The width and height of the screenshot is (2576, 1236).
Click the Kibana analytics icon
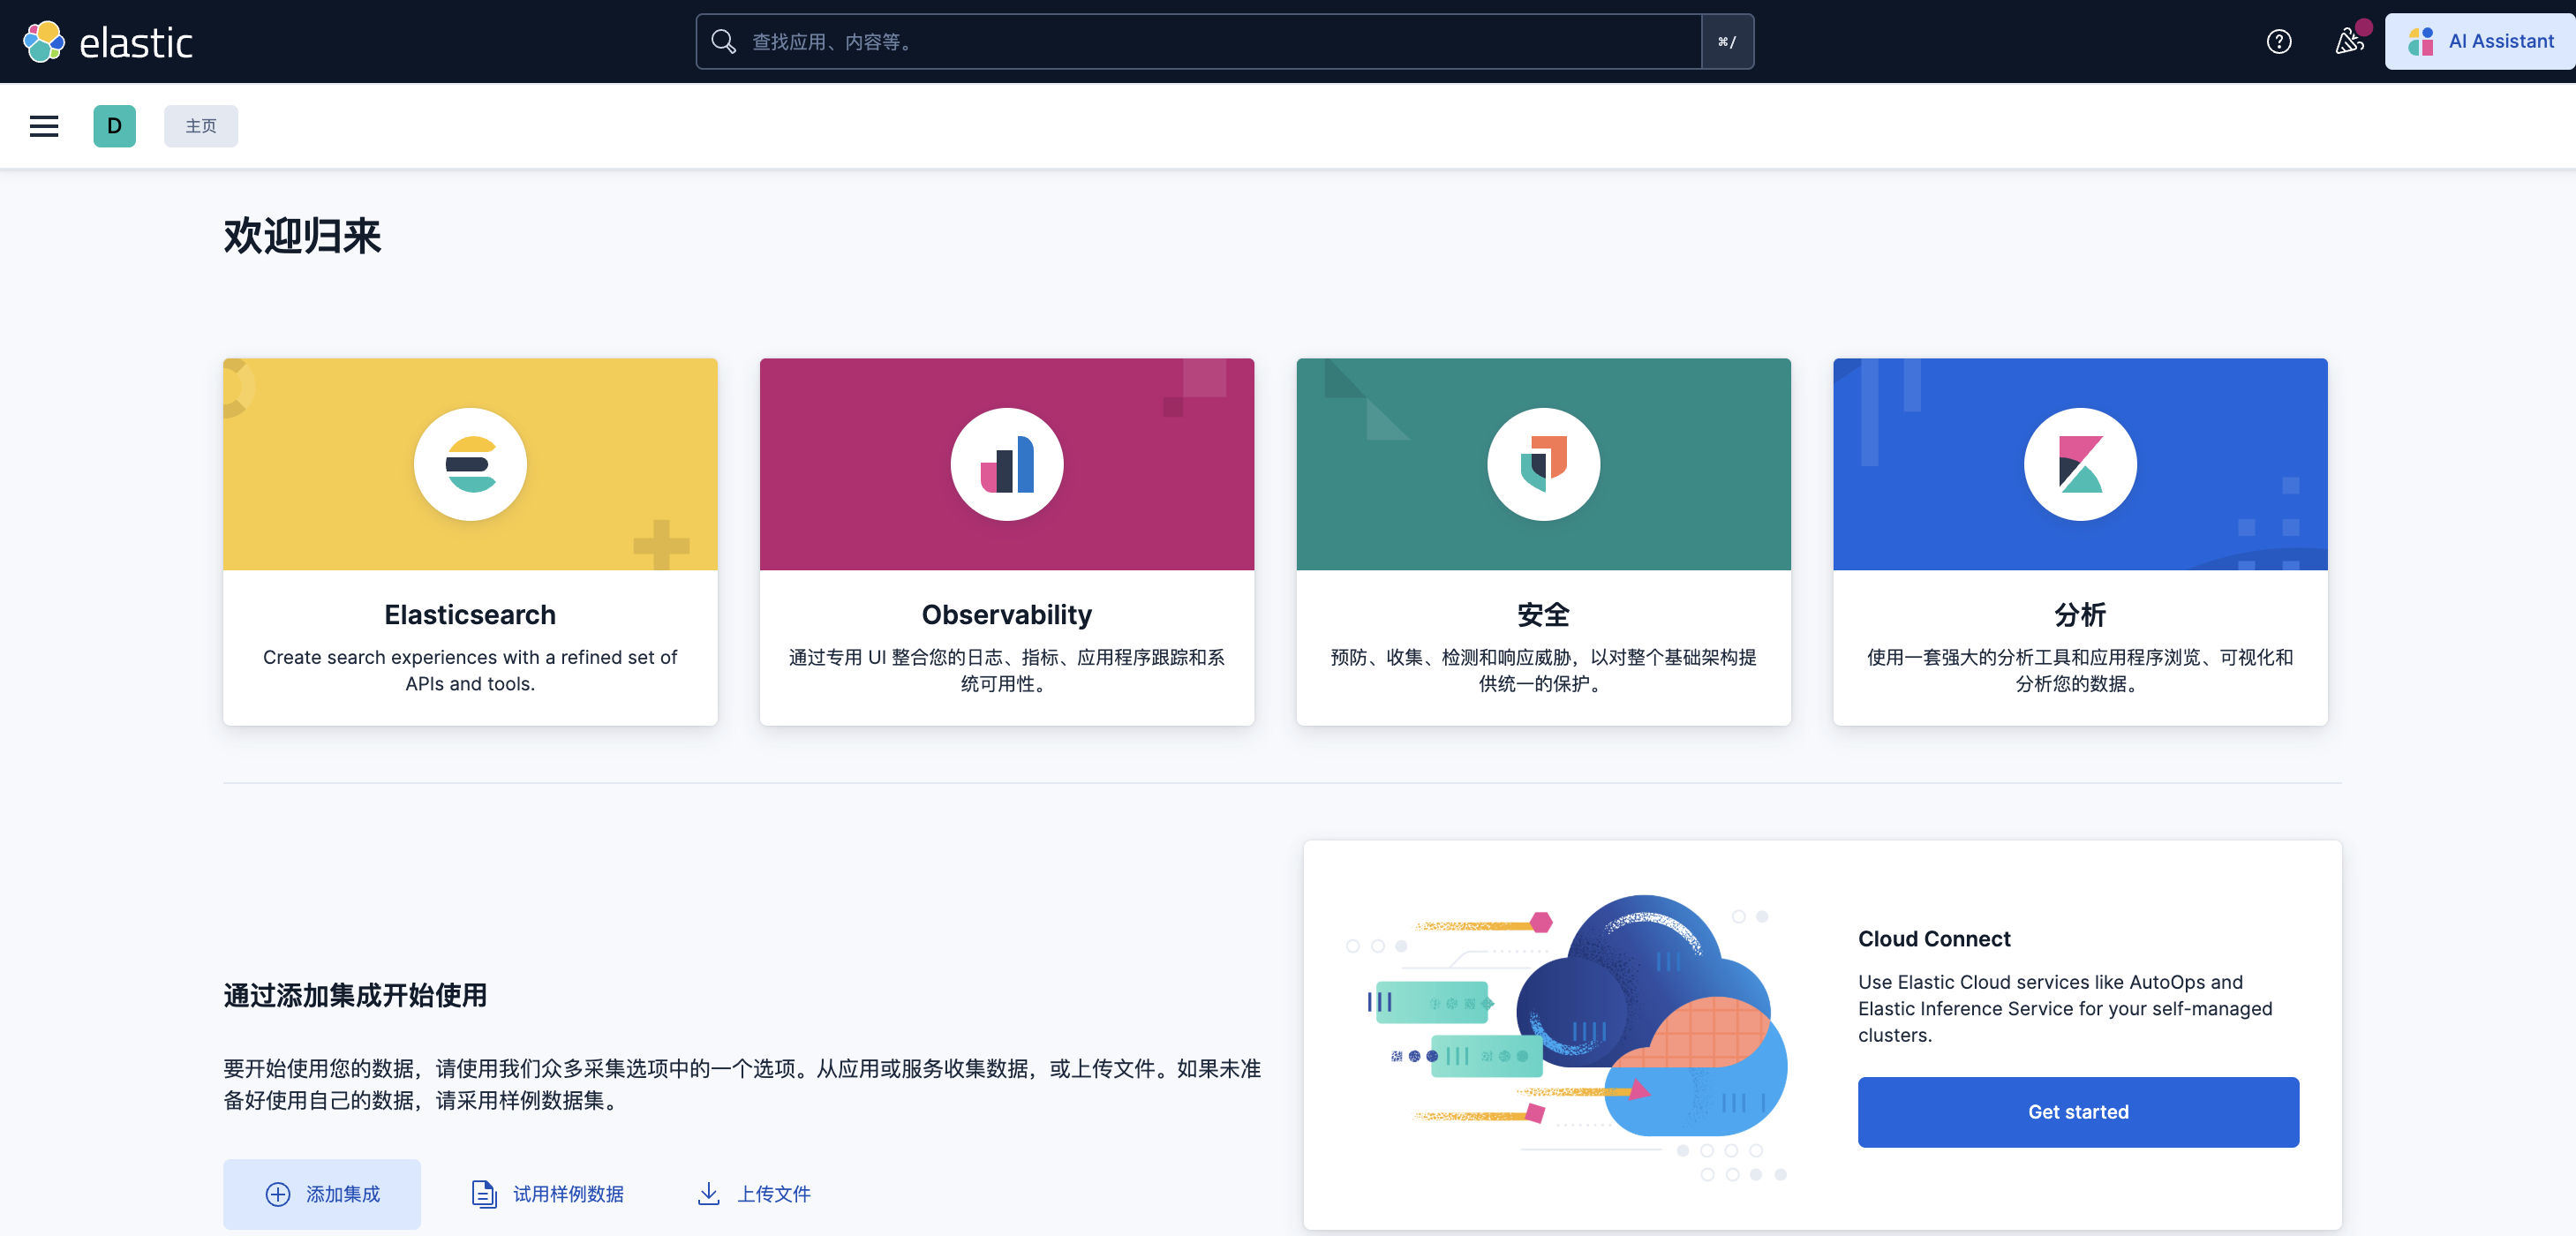coord(2080,464)
